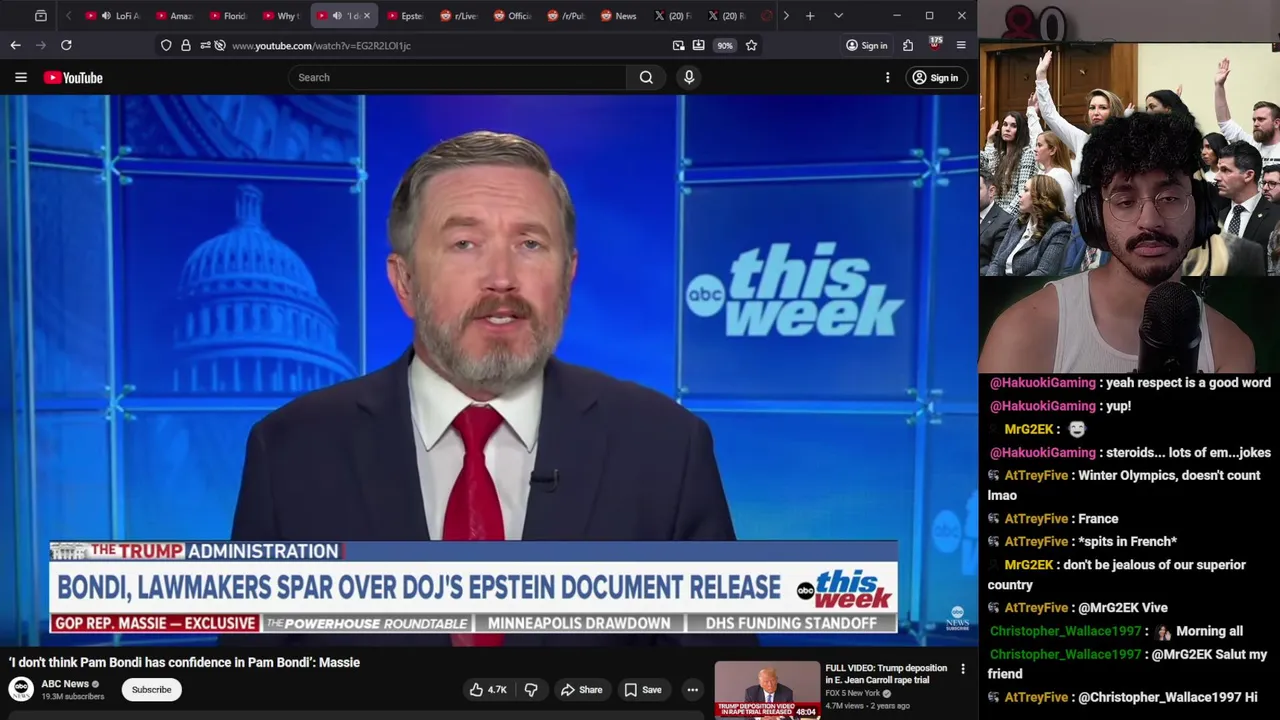
Task: Open options menu for the recommended video
Action: (963, 669)
